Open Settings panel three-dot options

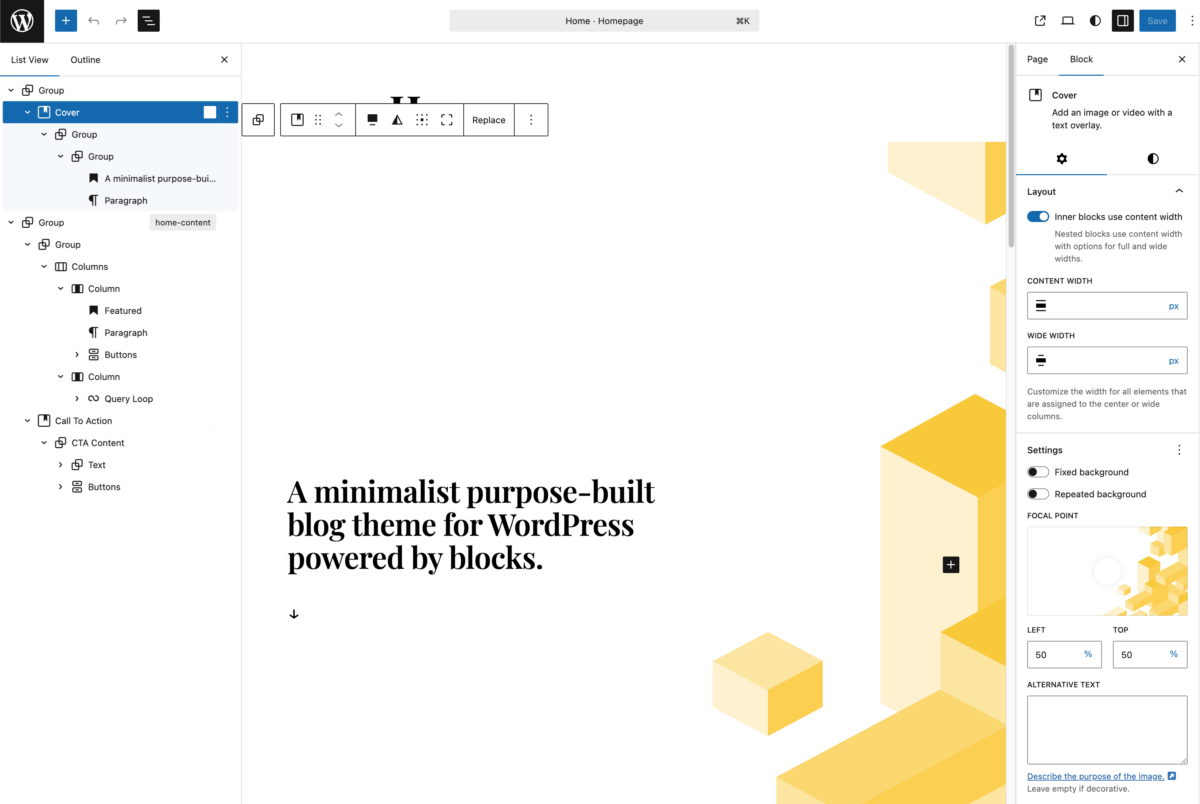tap(1179, 450)
